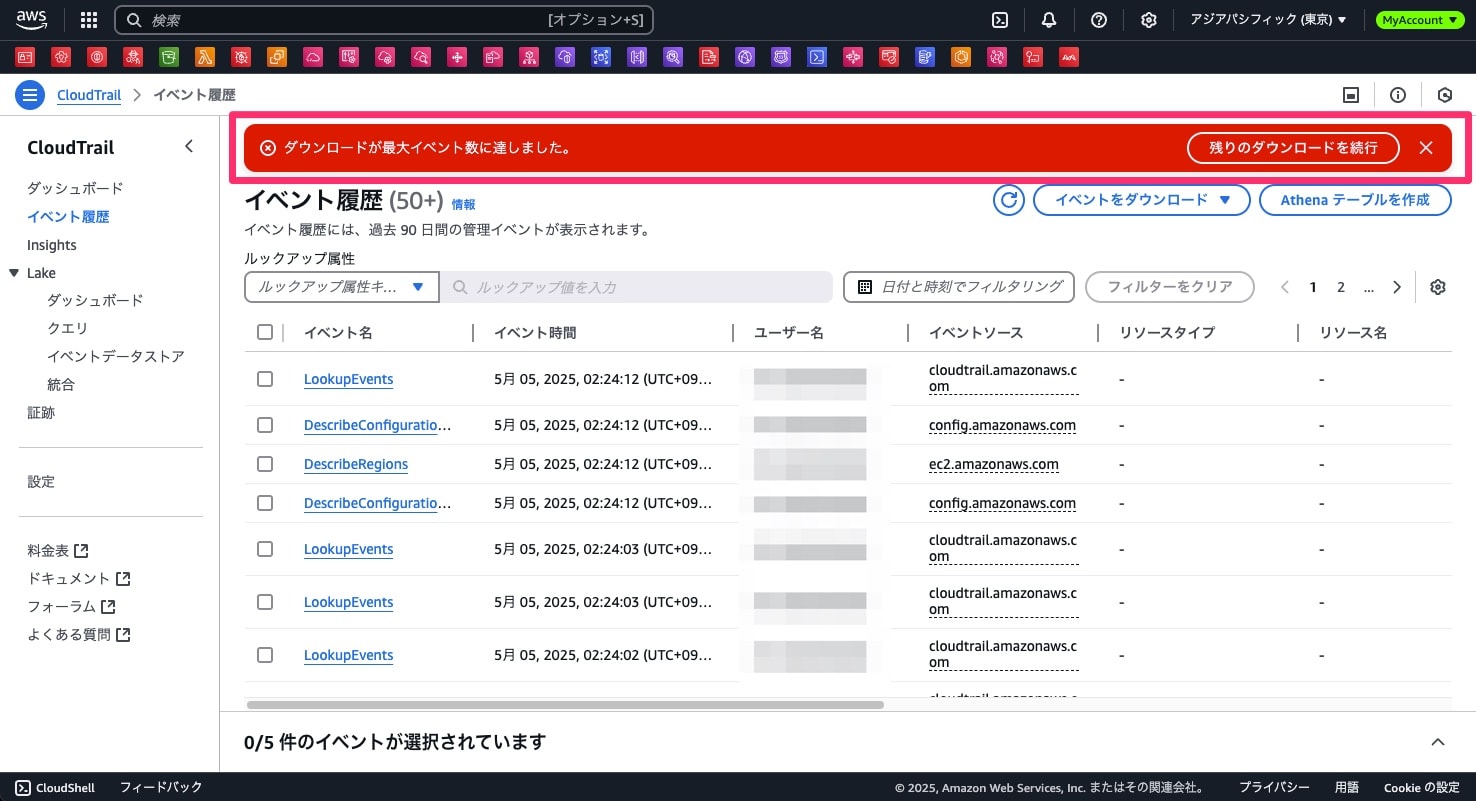
Task: Open the orange Lambda favorite icon
Action: (205, 57)
